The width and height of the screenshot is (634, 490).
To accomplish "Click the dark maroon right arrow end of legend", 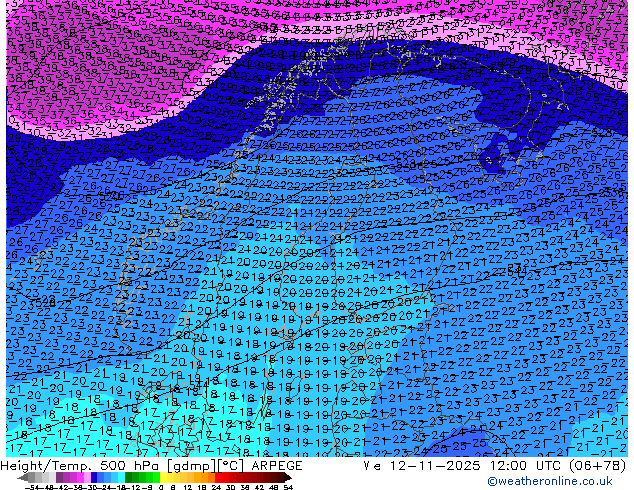I will pyautogui.click(x=288, y=477).
